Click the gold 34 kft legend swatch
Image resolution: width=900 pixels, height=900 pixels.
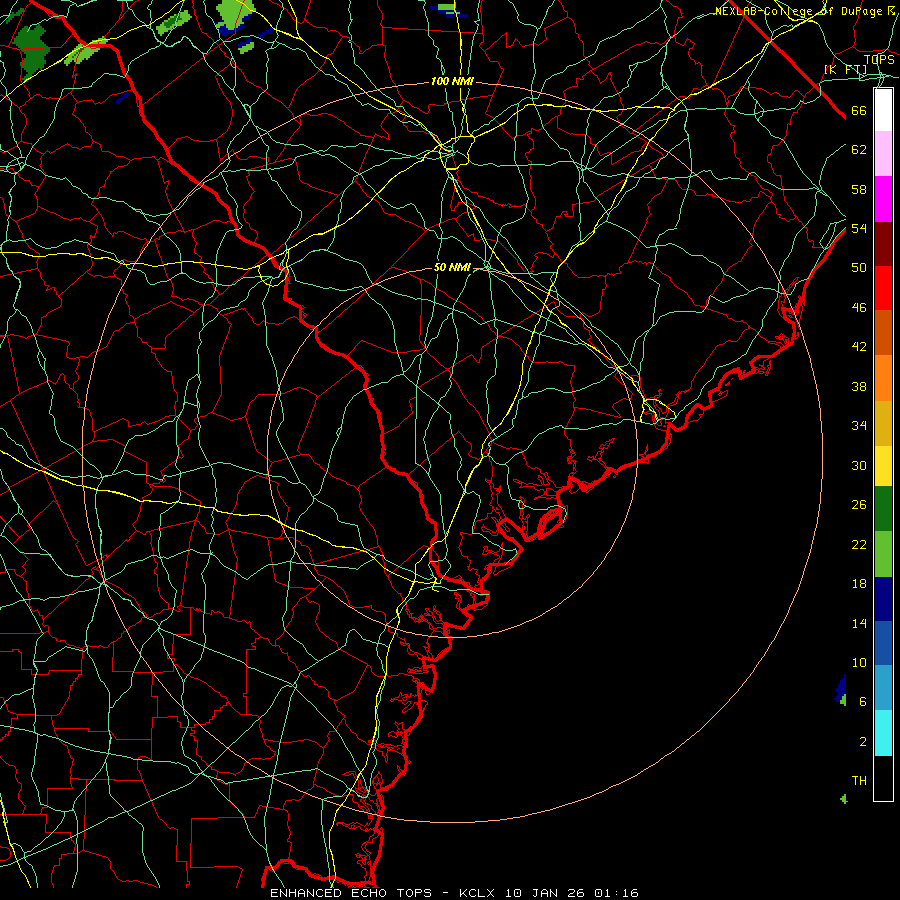(x=883, y=423)
